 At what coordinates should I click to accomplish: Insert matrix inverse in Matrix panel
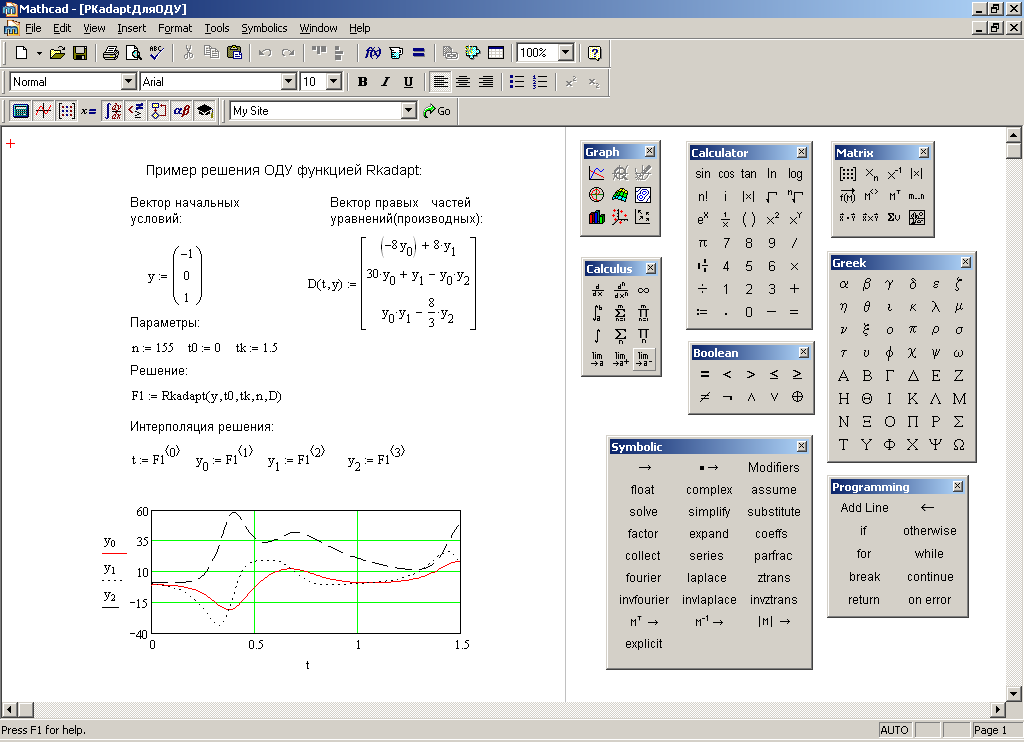click(895, 174)
